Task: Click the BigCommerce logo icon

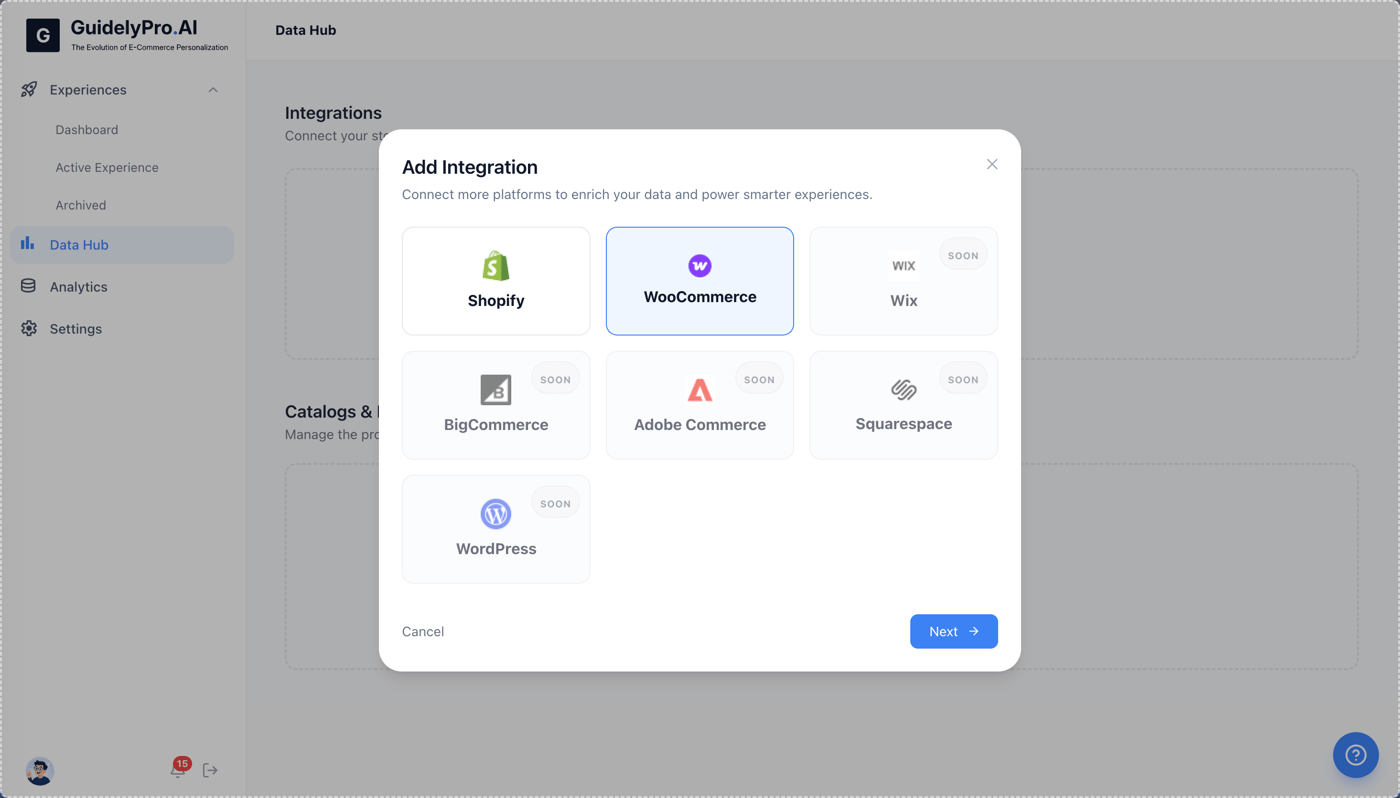Action: 496,390
